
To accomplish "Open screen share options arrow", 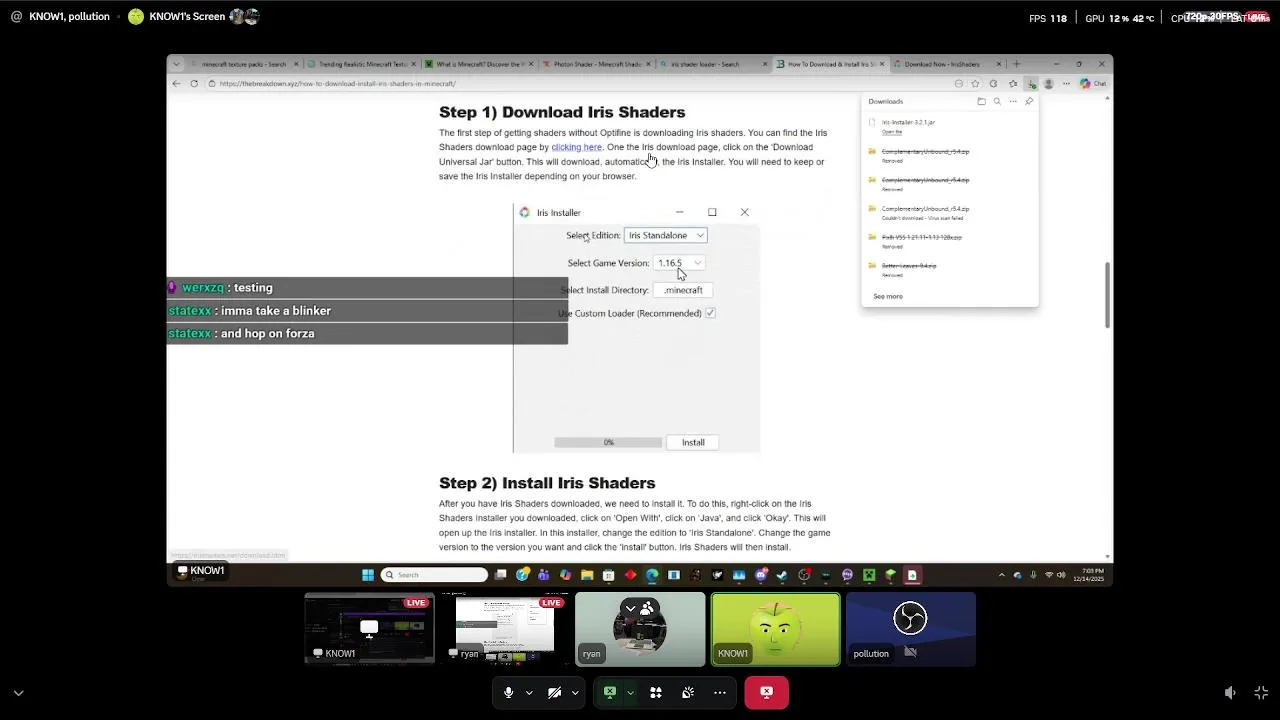I will point(630,693).
